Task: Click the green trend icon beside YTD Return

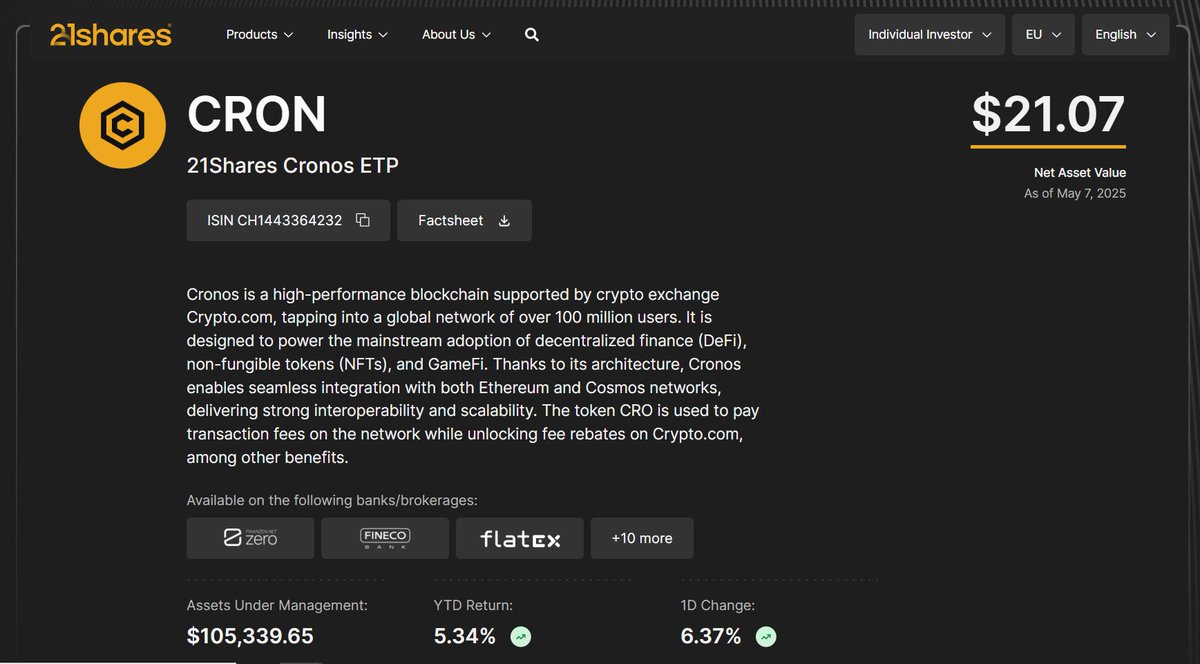Action: tap(520, 636)
